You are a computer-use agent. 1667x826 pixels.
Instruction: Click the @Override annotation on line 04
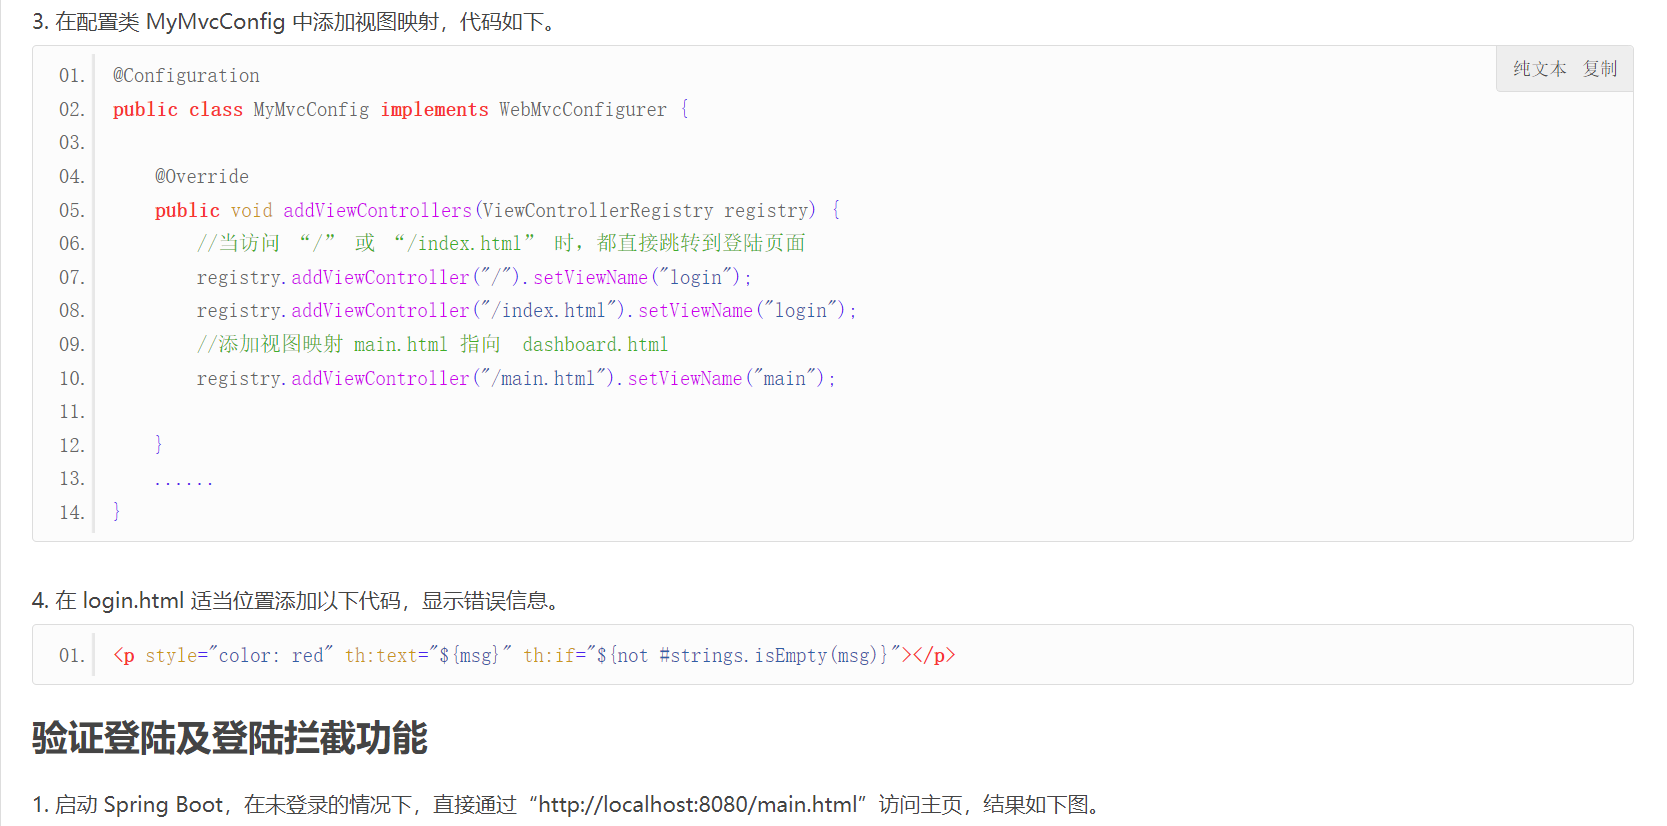201,177
